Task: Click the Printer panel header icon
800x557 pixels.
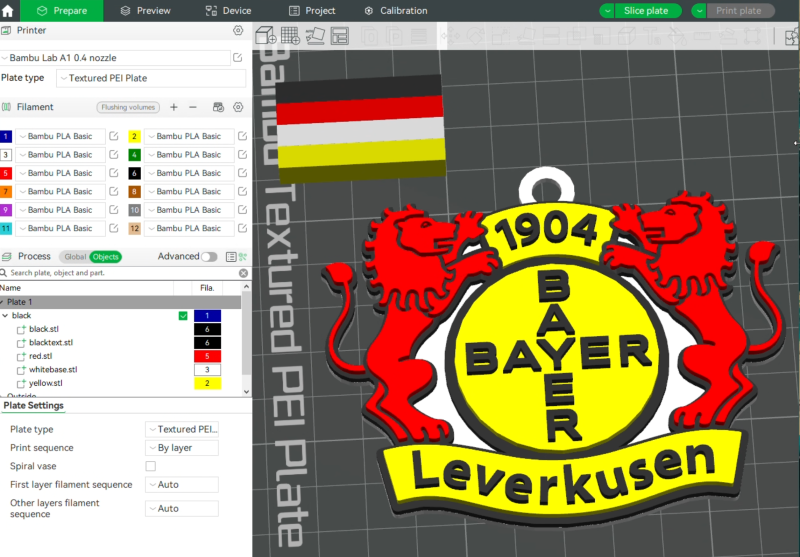Action: [x=6, y=31]
